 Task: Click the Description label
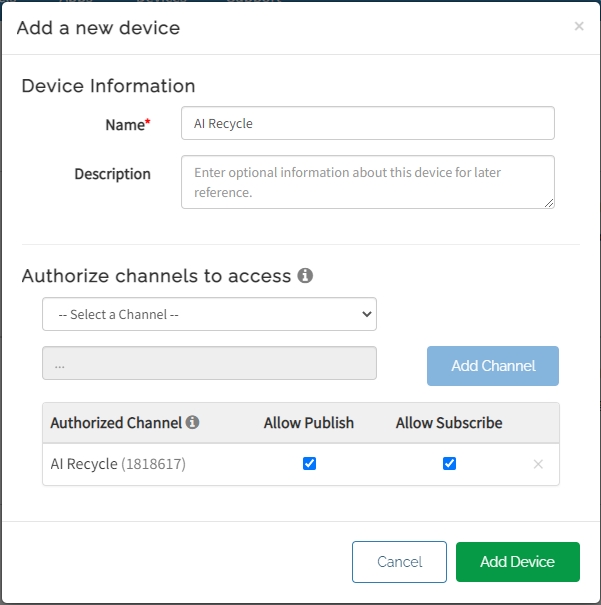[x=112, y=174]
